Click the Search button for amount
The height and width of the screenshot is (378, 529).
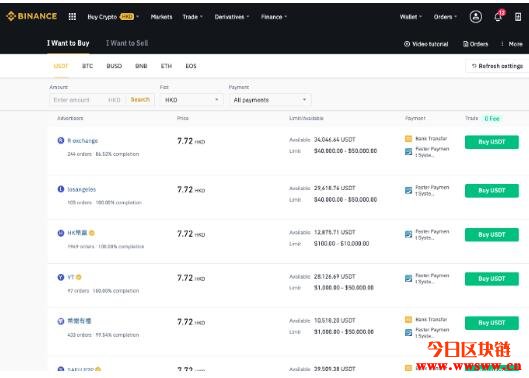[140, 100]
